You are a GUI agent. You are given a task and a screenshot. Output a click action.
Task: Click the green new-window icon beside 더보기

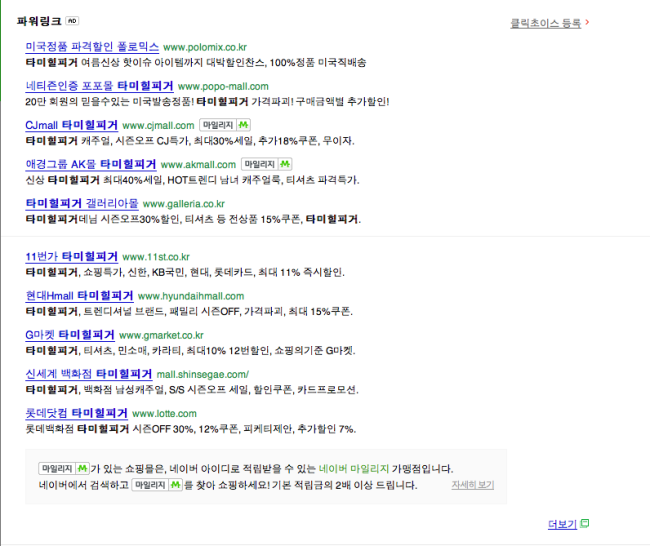(585, 523)
